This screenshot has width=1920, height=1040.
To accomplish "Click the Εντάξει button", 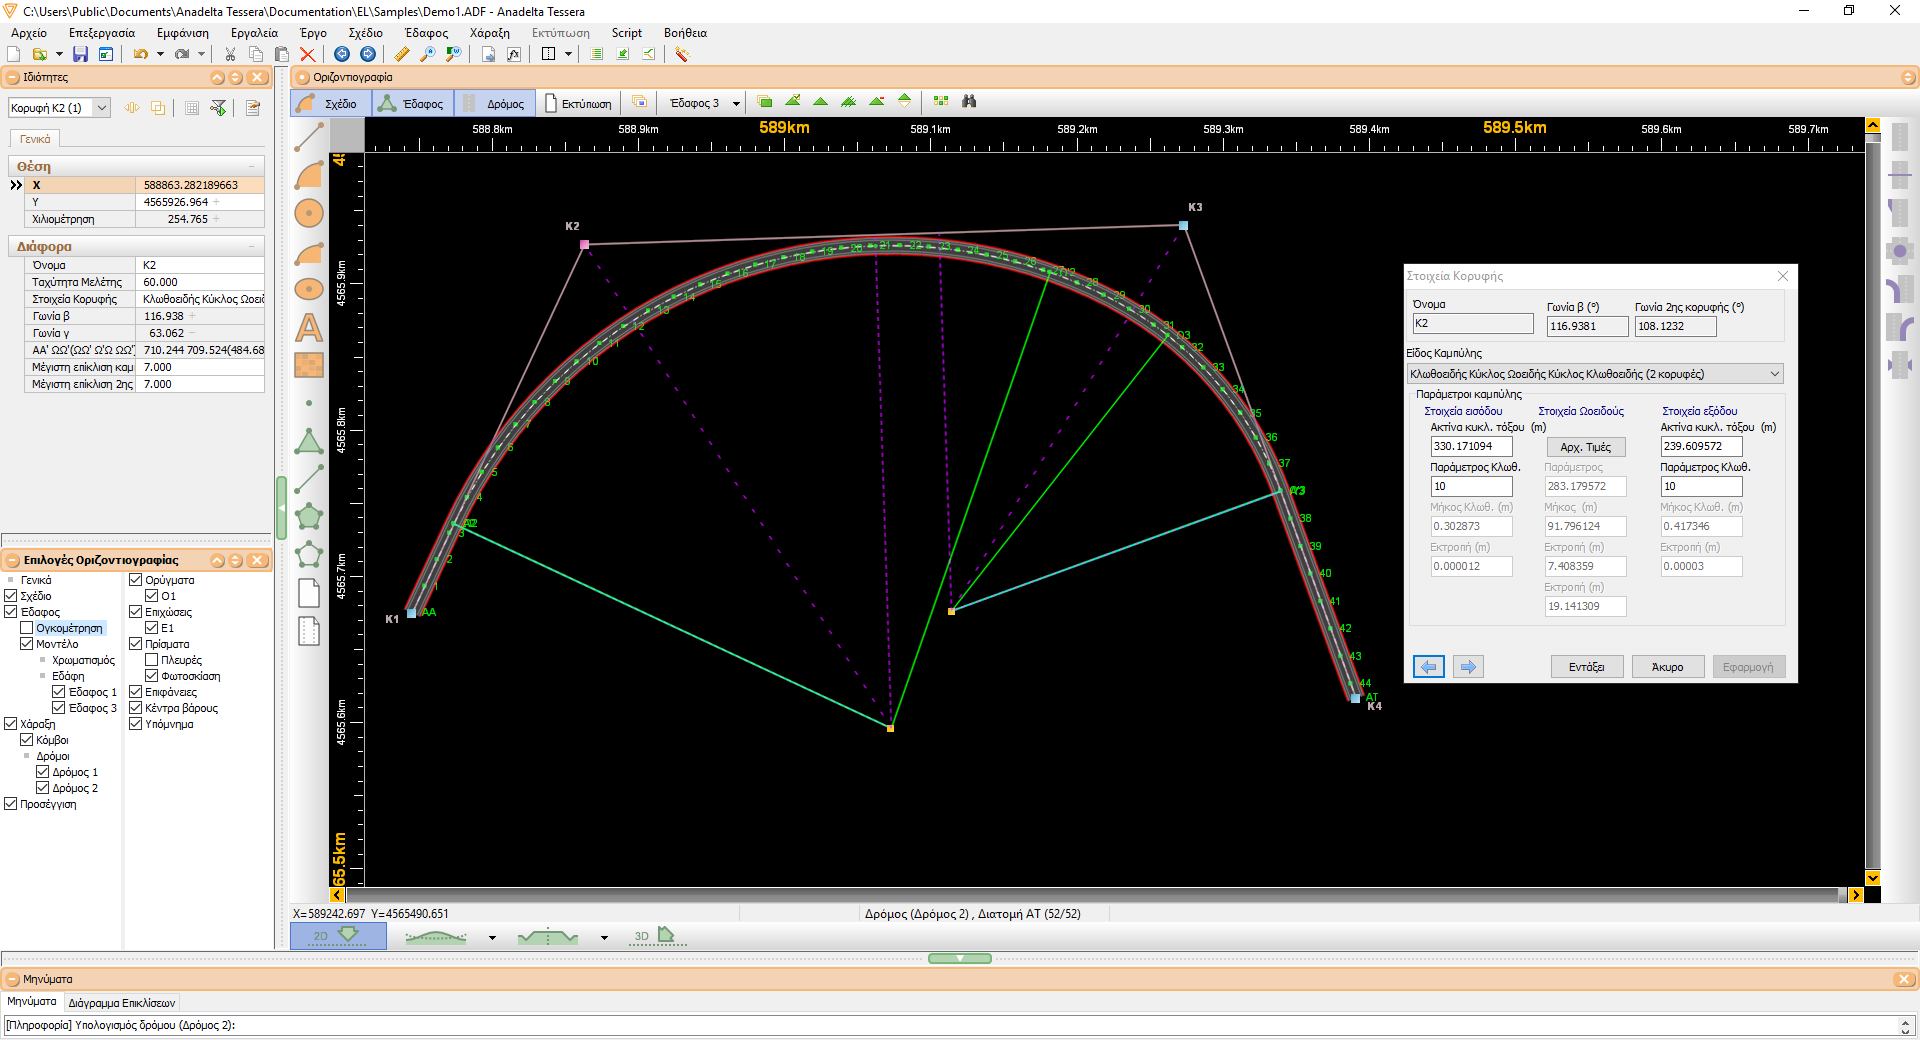I will (x=1587, y=667).
